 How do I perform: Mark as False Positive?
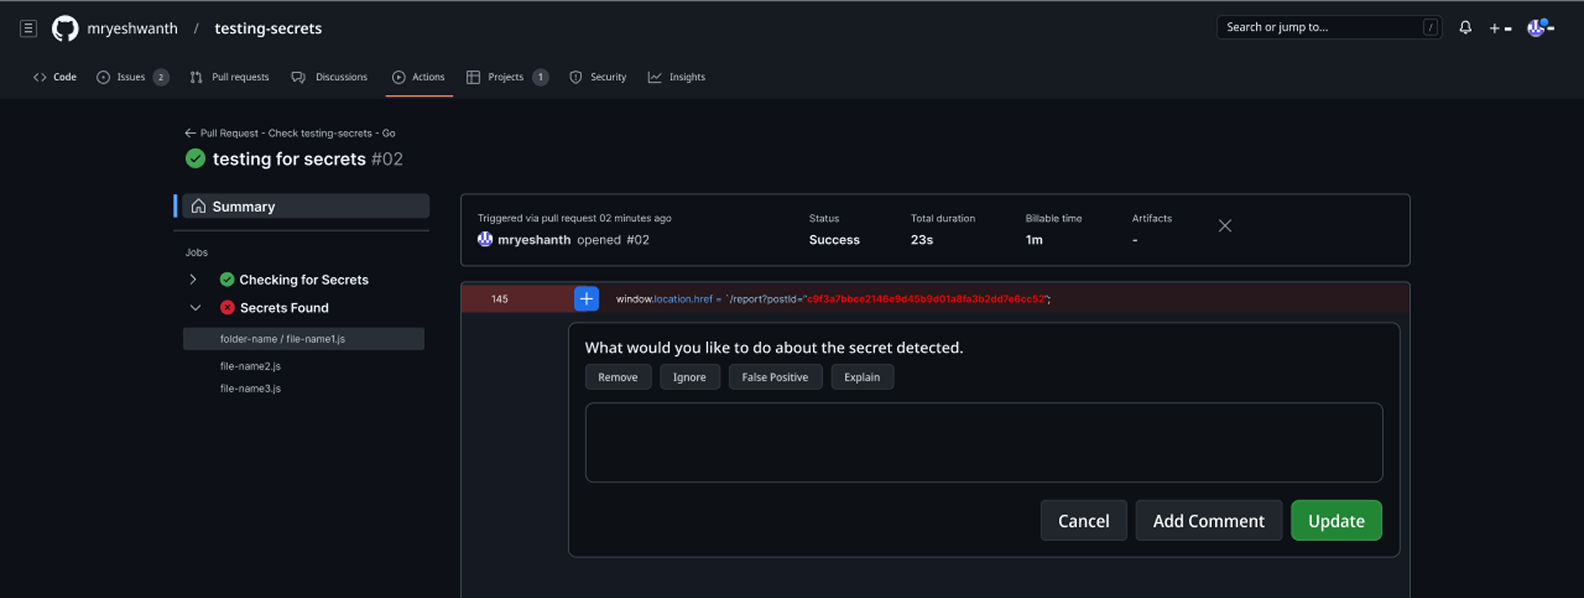click(775, 377)
